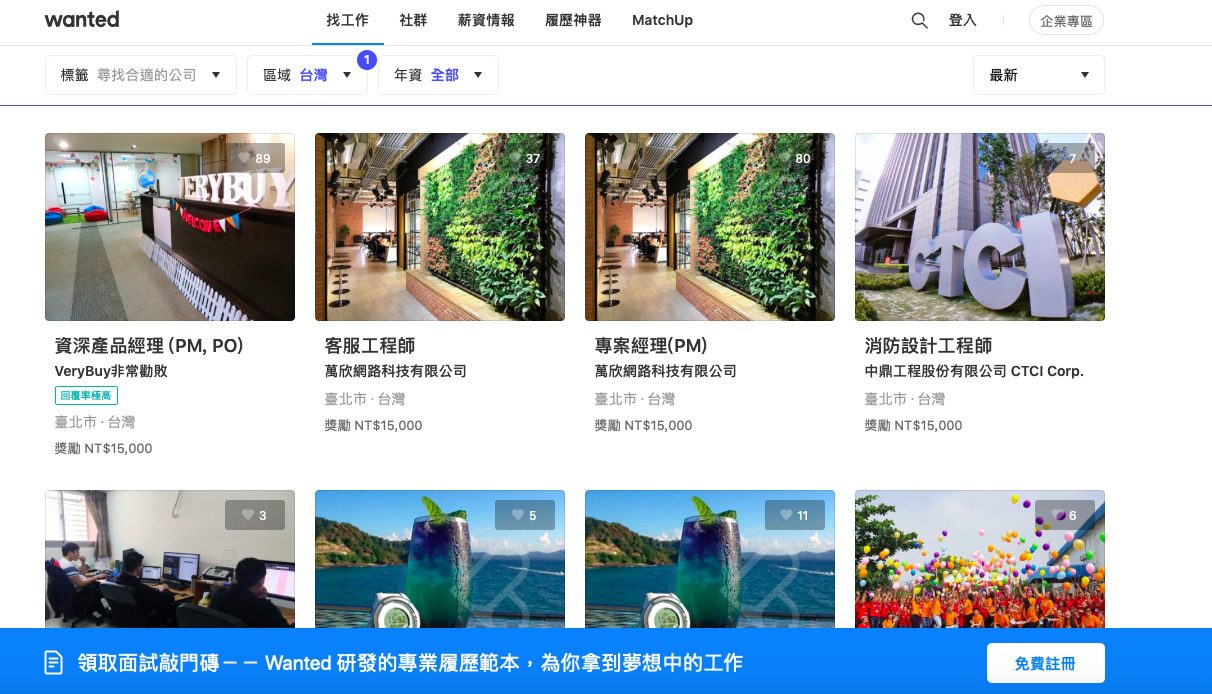Open the job title 資深產品經理 (PM, PO)
This screenshot has height=694, width=1212.
pos(150,346)
